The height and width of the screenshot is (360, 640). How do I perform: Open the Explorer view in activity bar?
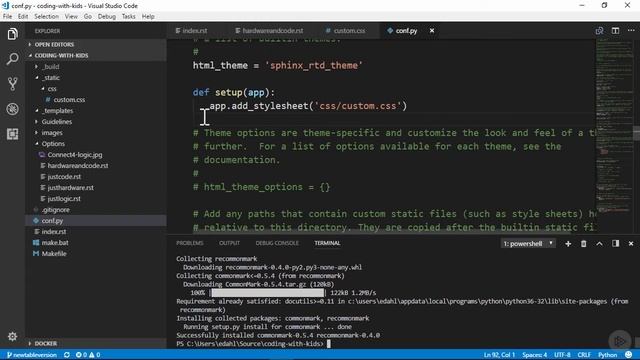[x=12, y=34]
